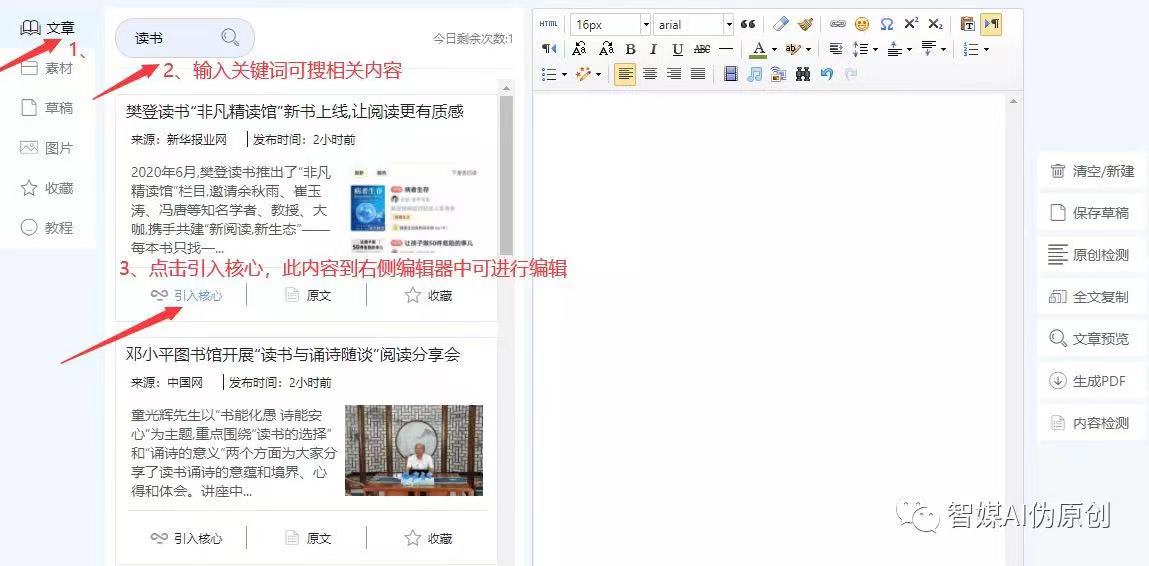
Task: Click the eraser clear-format icon
Action: point(781,24)
